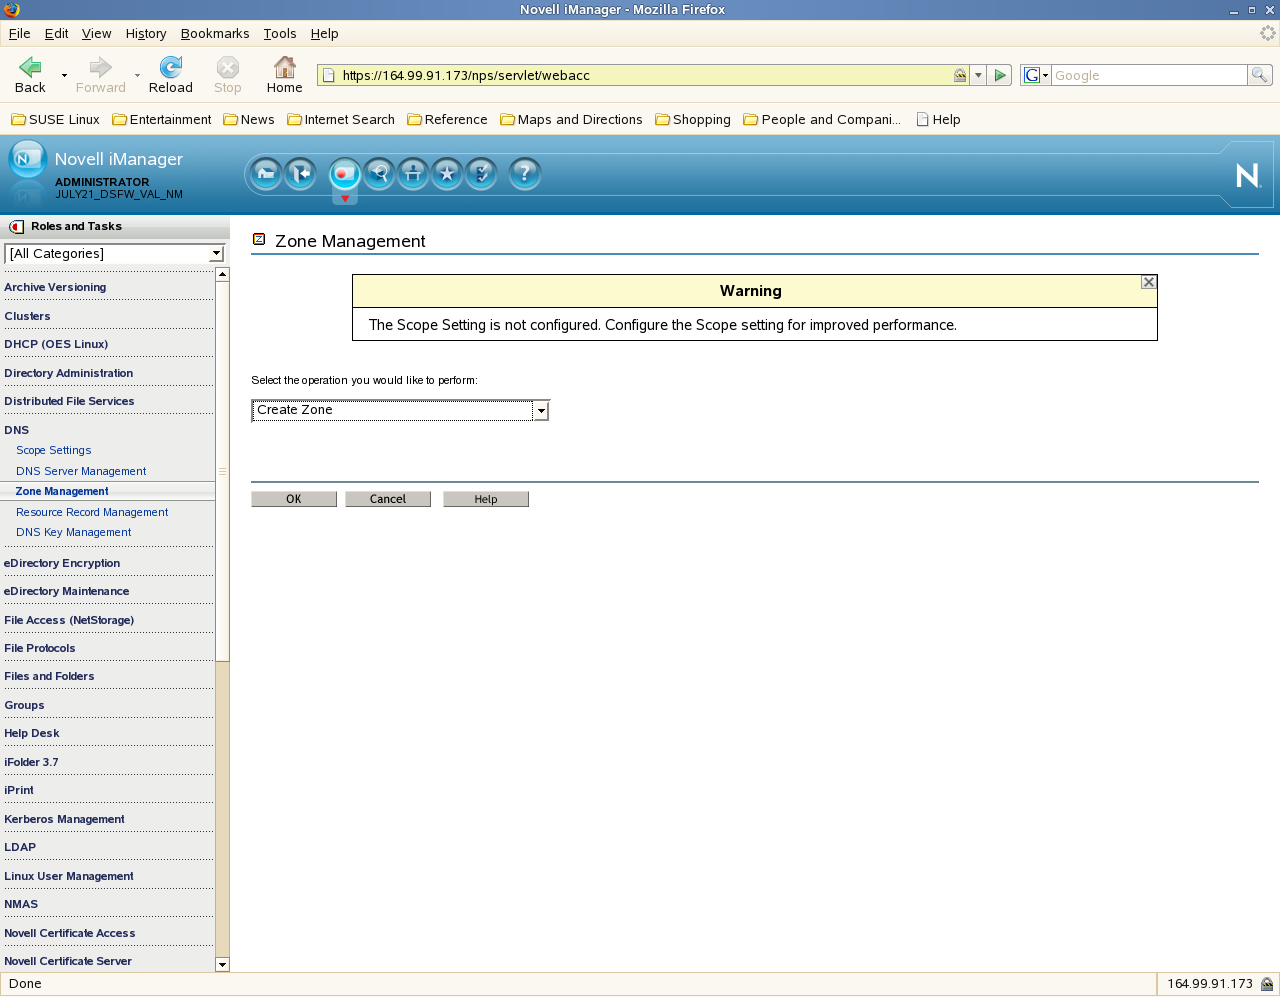Image resolution: width=1280 pixels, height=997 pixels.
Task: Click Firefox Back arrow
Action: tap(30, 75)
